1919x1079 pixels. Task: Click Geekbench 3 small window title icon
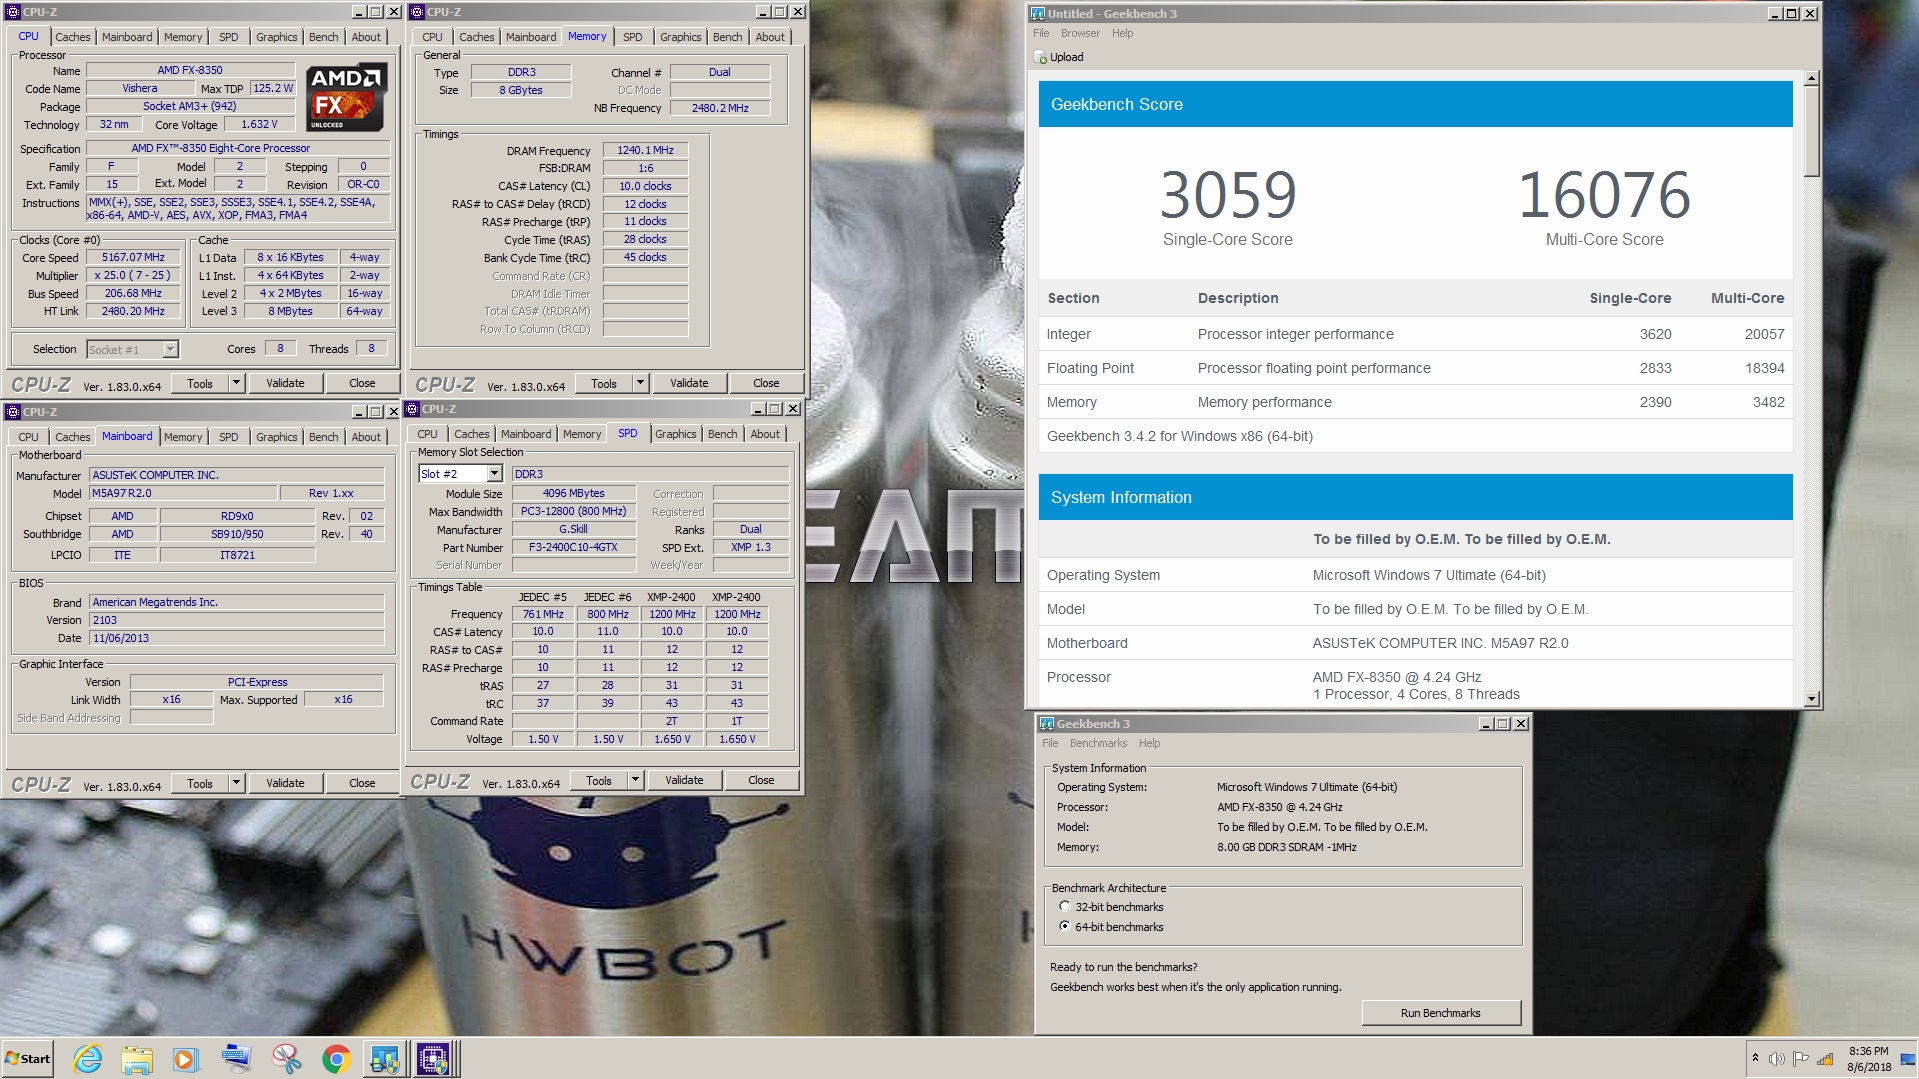click(x=1047, y=724)
